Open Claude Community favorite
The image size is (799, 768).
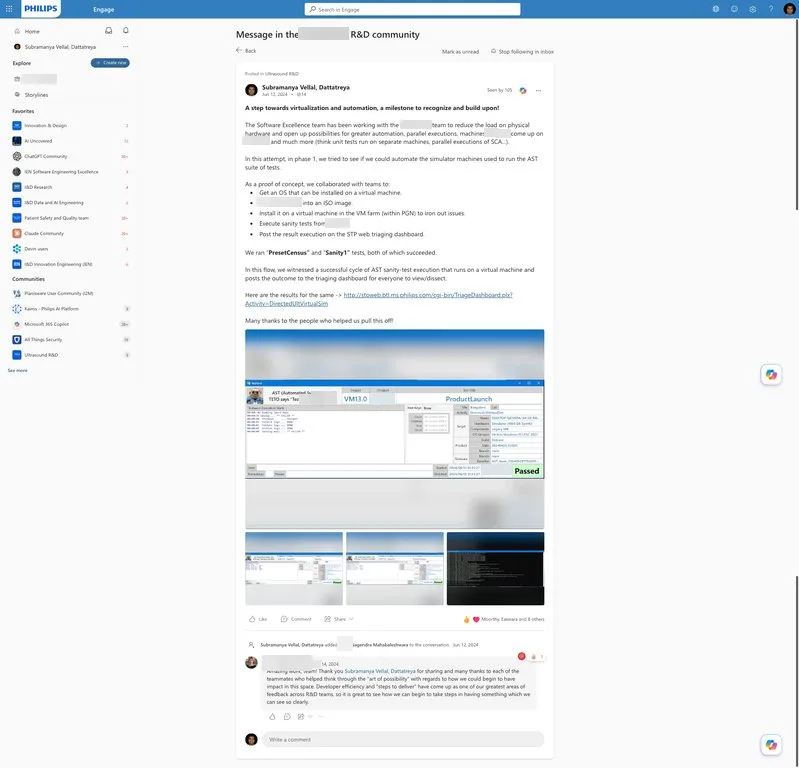point(70,233)
